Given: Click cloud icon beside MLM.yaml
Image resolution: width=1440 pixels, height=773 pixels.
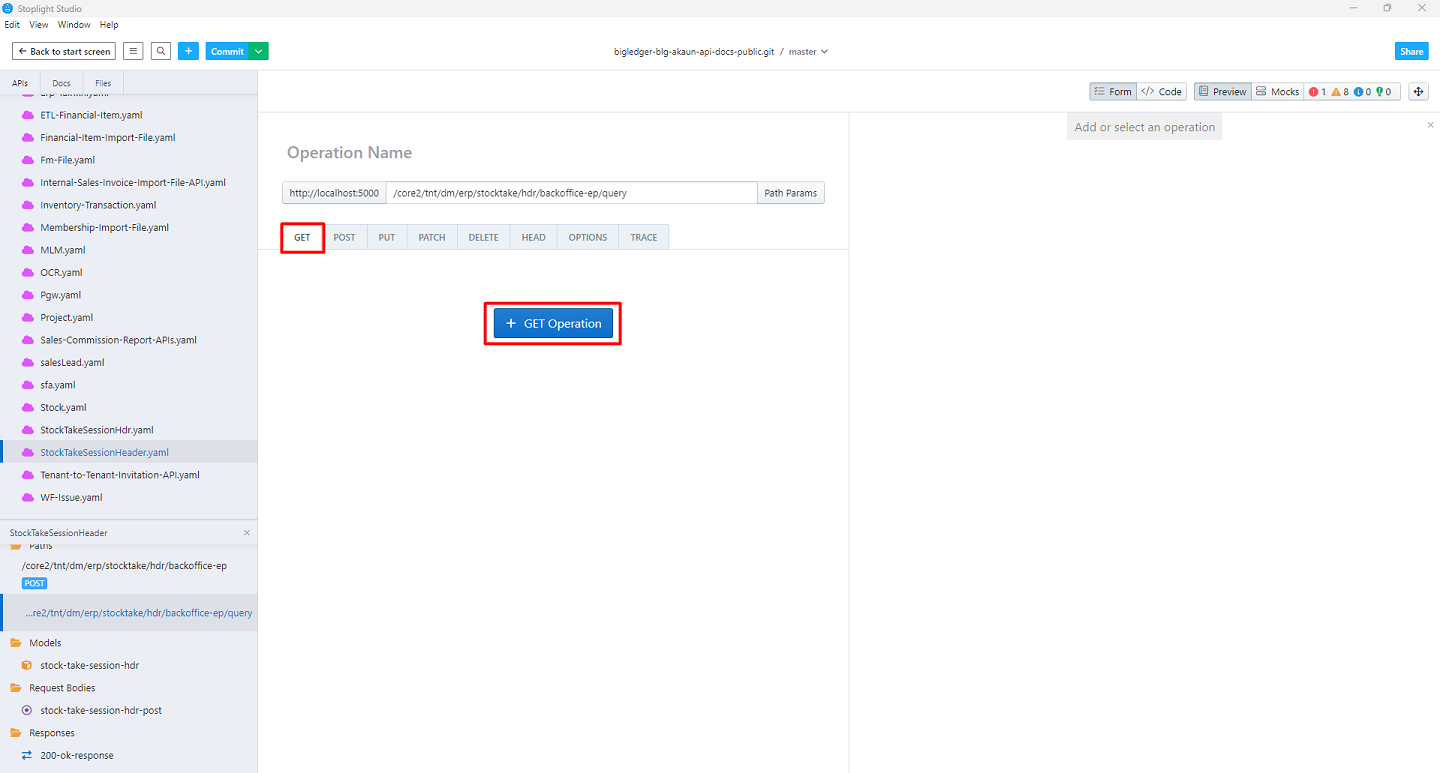Looking at the screenshot, I should pyautogui.click(x=28, y=250).
